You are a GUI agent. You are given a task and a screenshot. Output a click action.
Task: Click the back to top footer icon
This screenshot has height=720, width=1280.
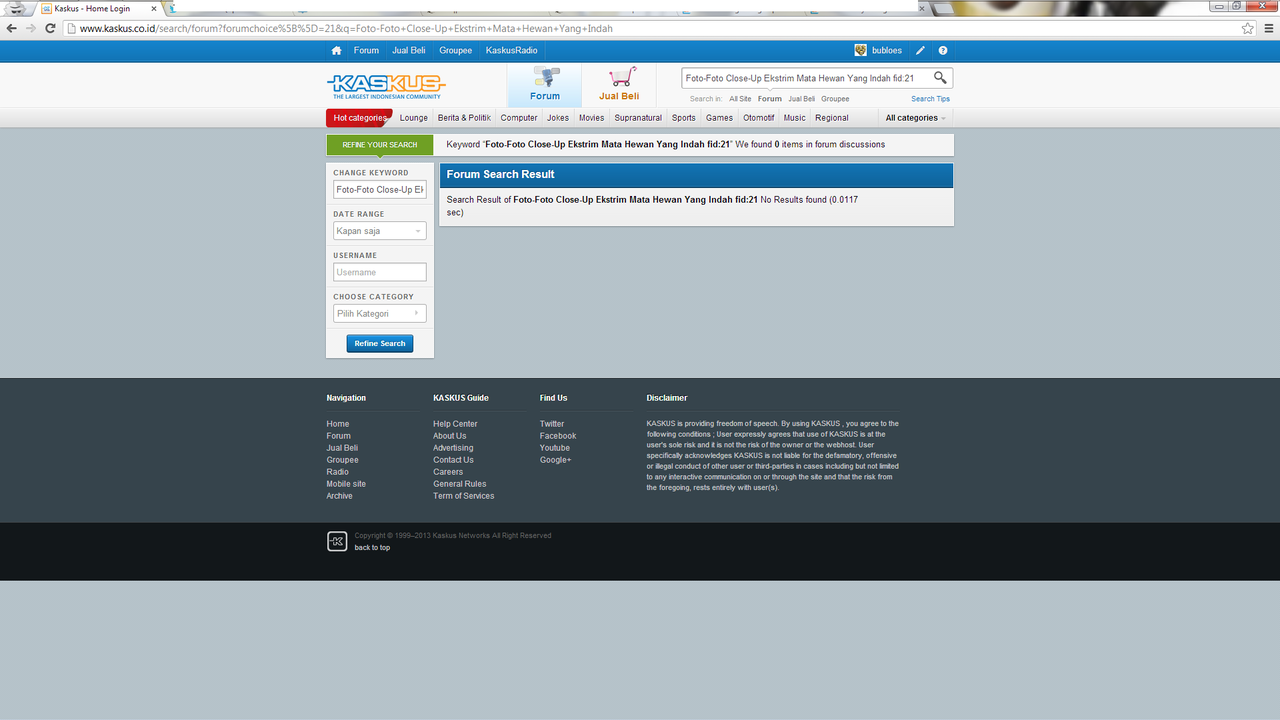point(337,542)
